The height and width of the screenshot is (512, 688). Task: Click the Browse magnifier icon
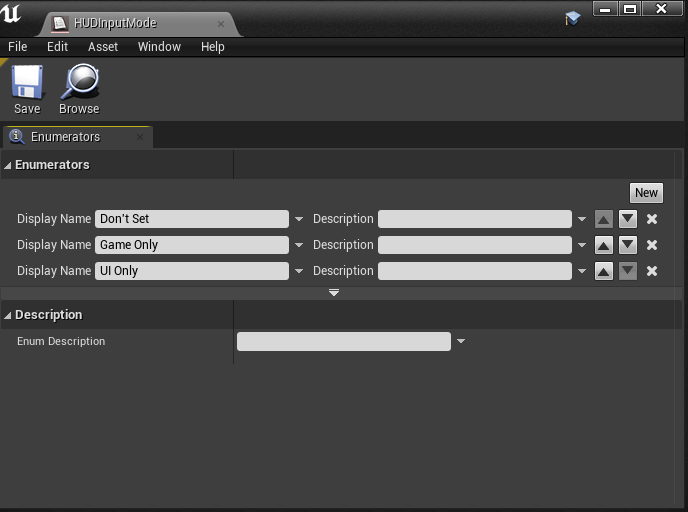[x=80, y=82]
